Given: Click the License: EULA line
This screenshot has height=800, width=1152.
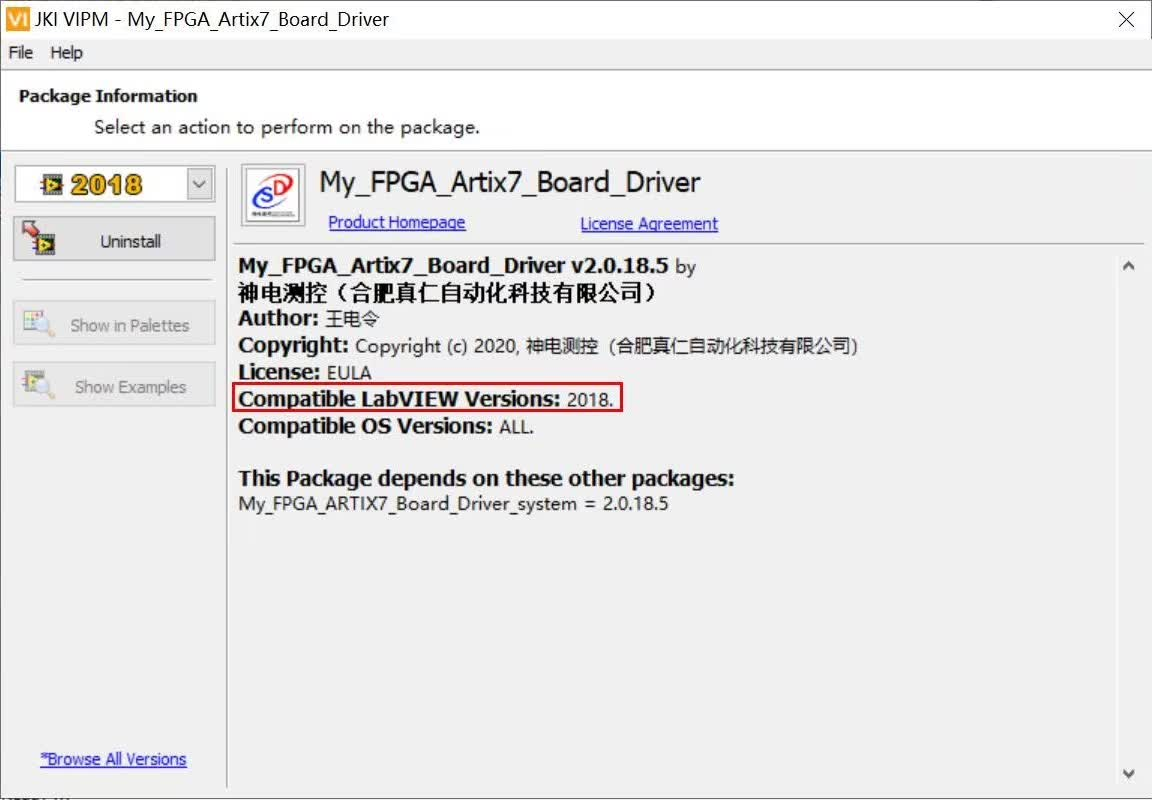Looking at the screenshot, I should click(305, 372).
